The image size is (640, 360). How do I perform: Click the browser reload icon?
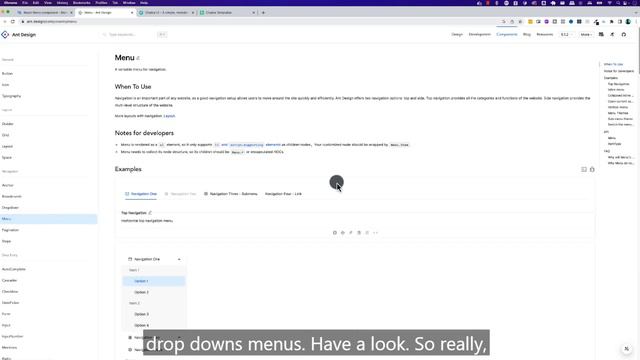13,22
